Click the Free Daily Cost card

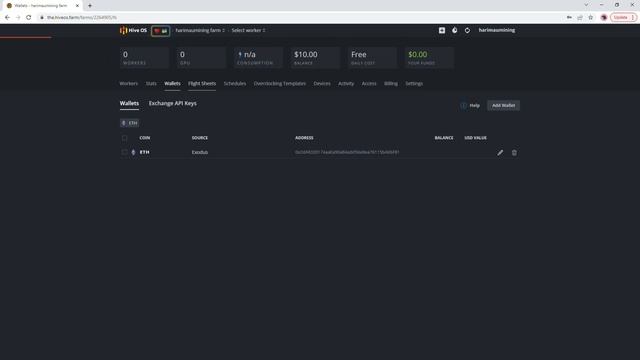pyautogui.click(x=372, y=58)
